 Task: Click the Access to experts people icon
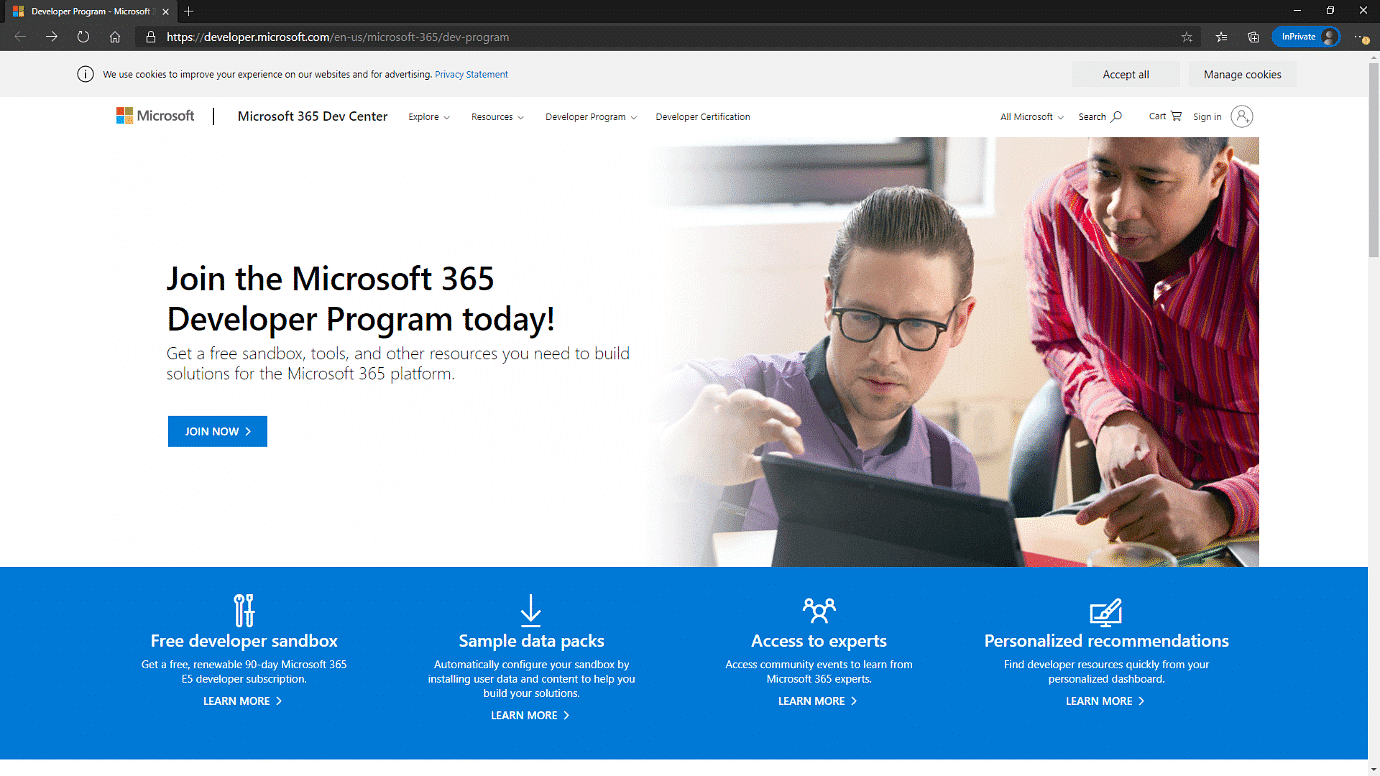point(818,609)
